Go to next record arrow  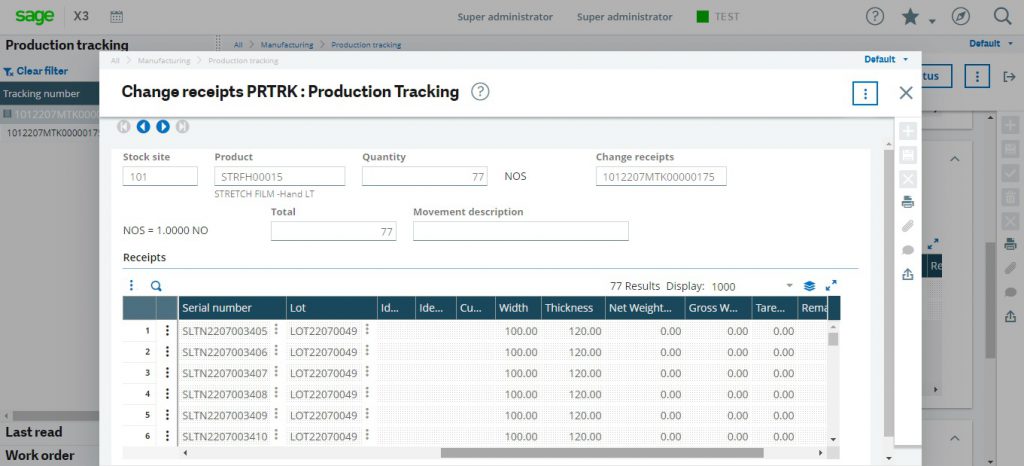[x=162, y=127]
